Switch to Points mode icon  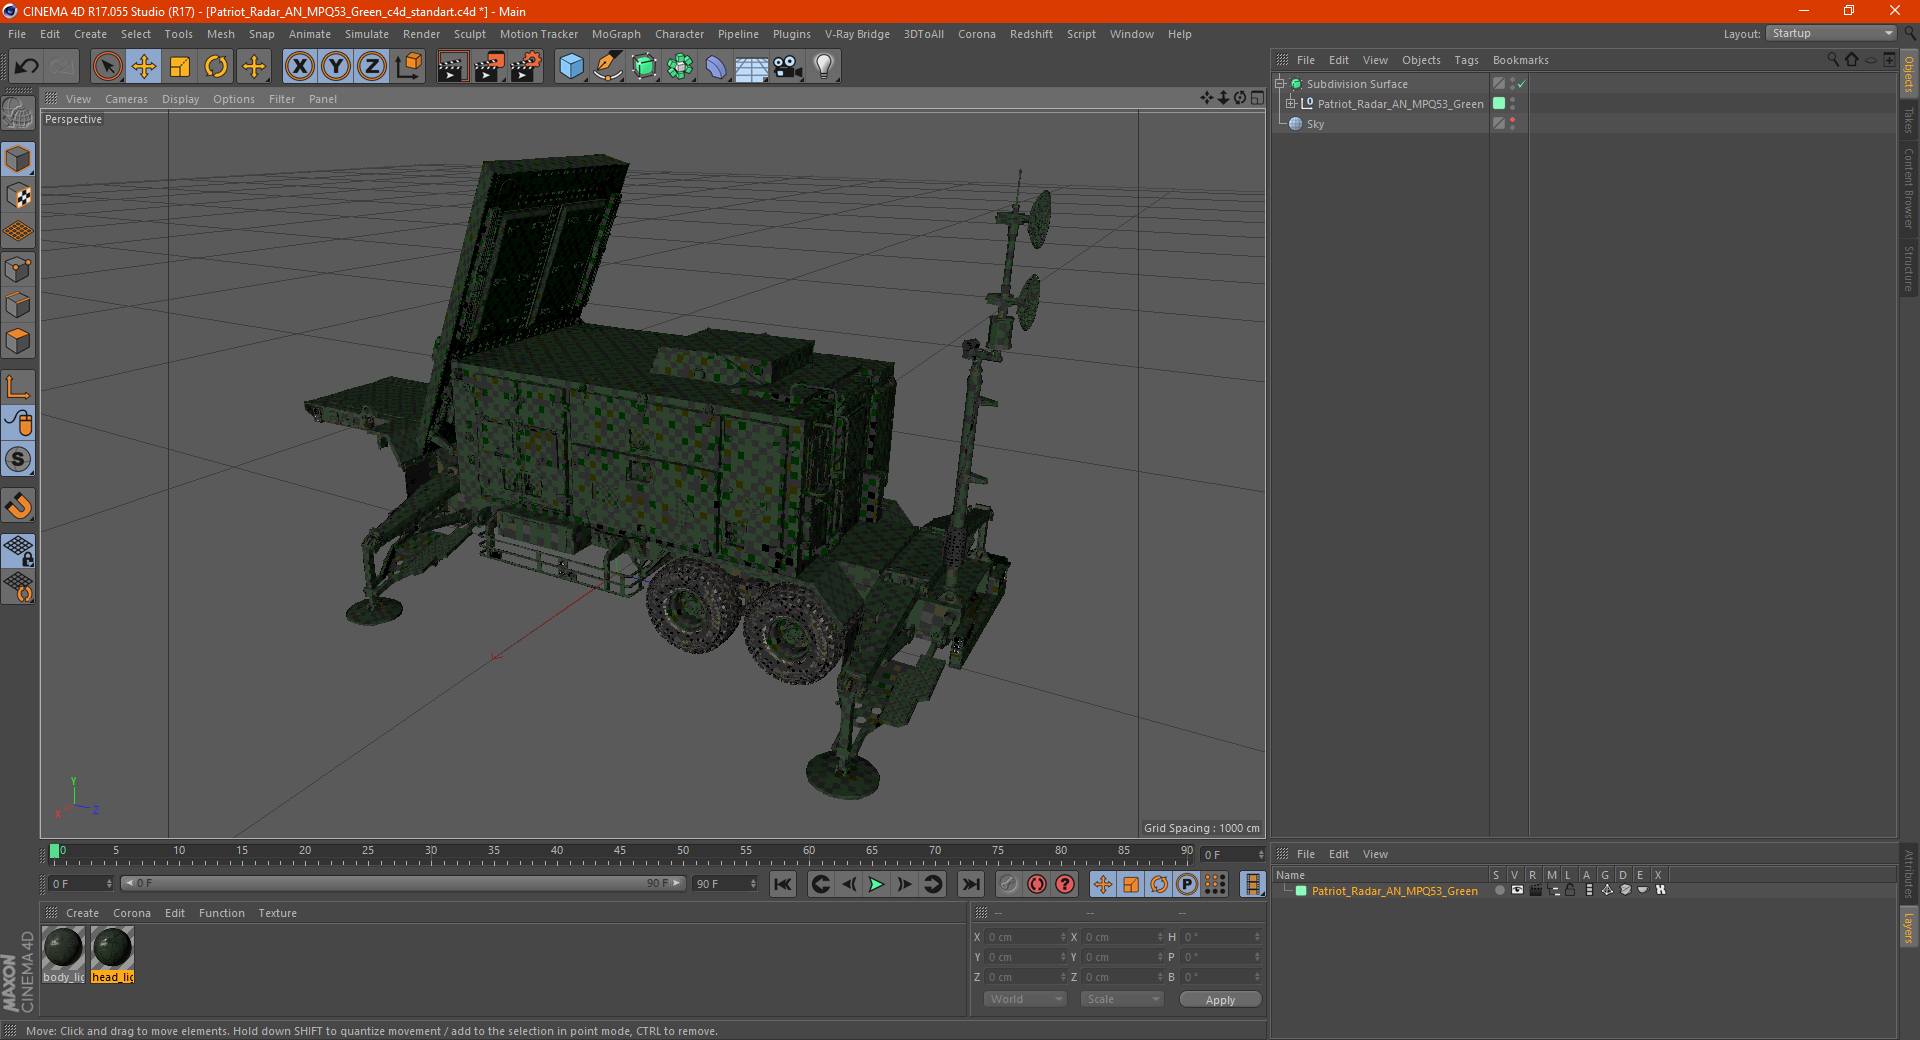18,269
